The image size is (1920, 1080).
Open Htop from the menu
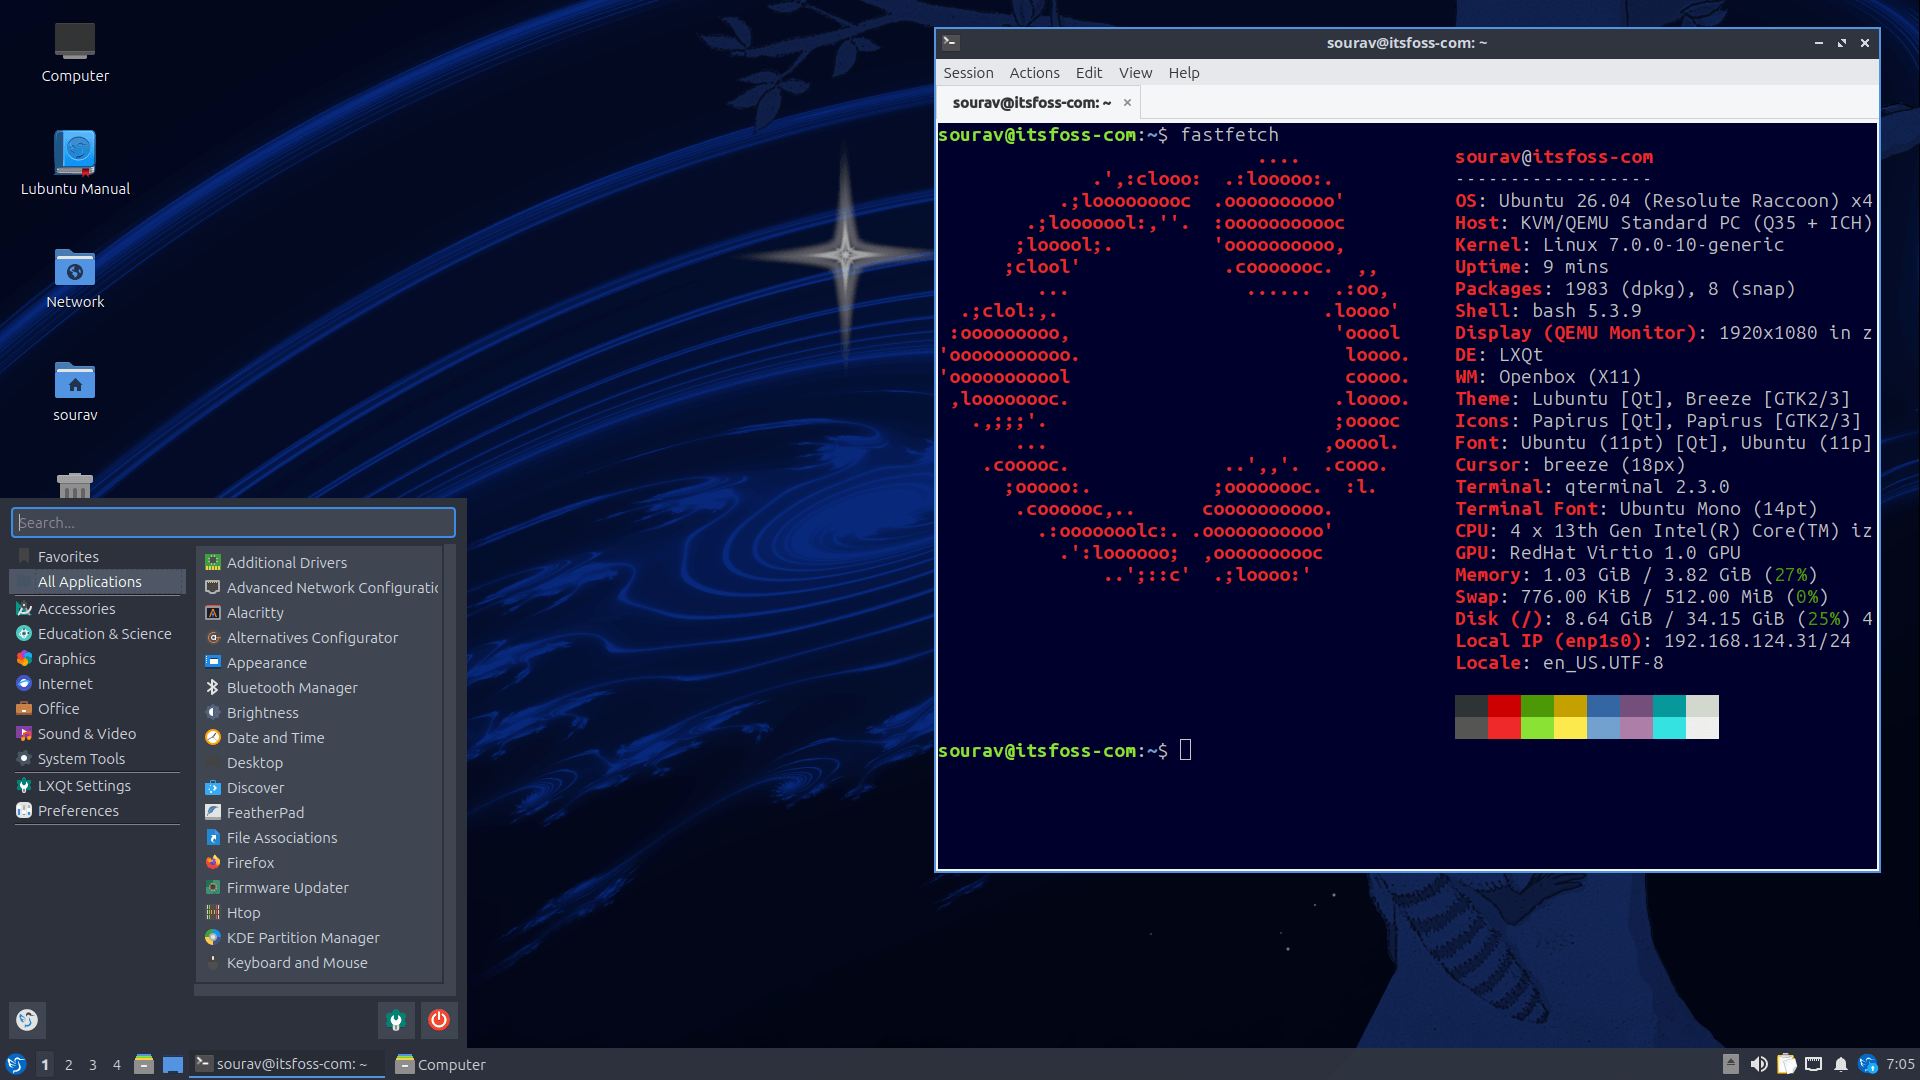[243, 912]
